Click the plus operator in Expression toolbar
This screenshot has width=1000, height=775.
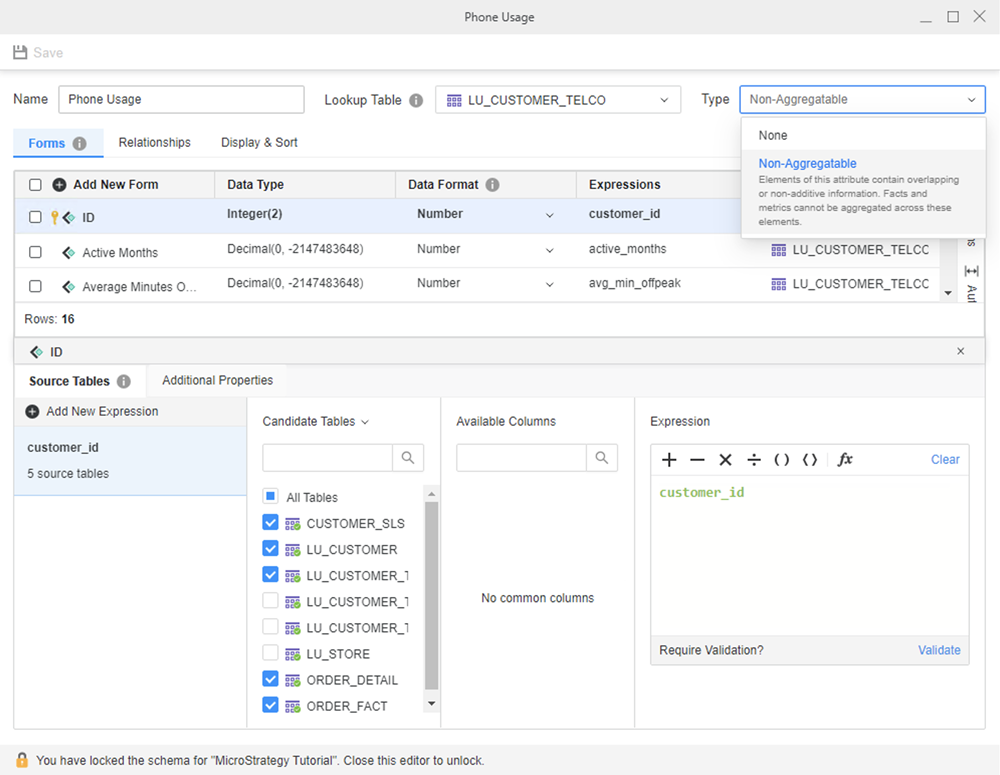pos(669,460)
